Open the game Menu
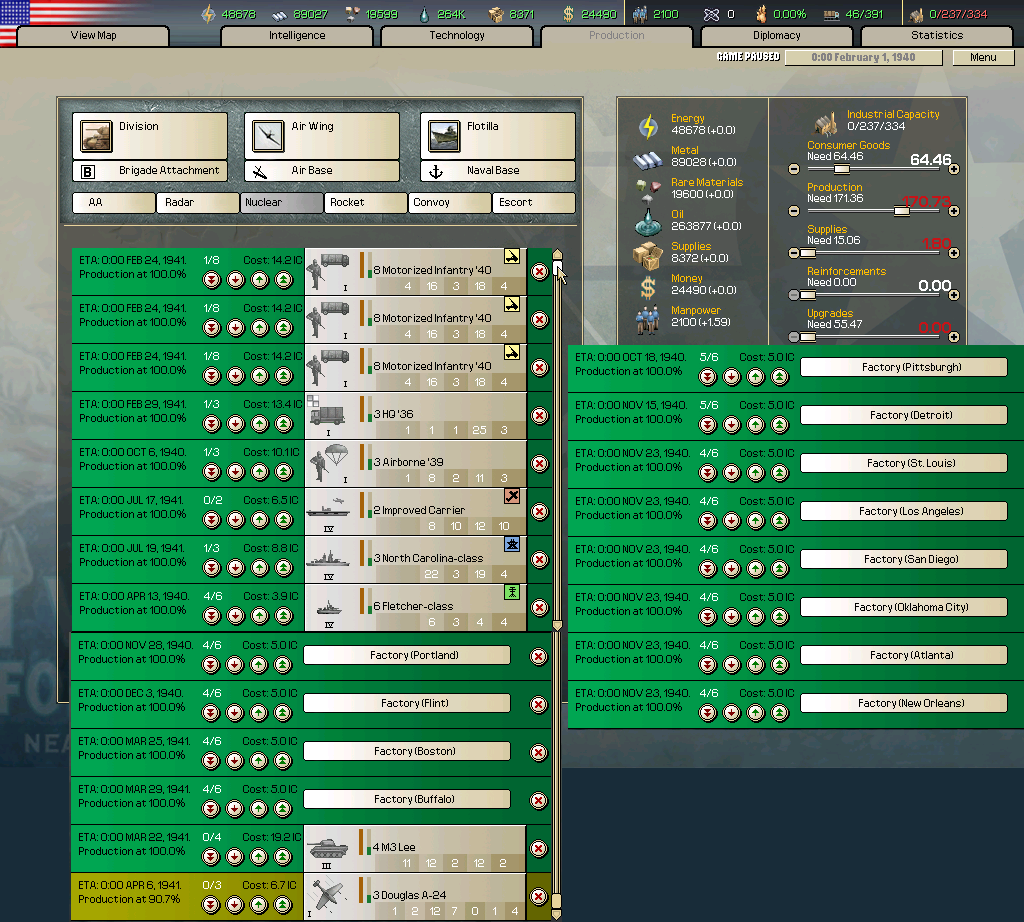 983,57
